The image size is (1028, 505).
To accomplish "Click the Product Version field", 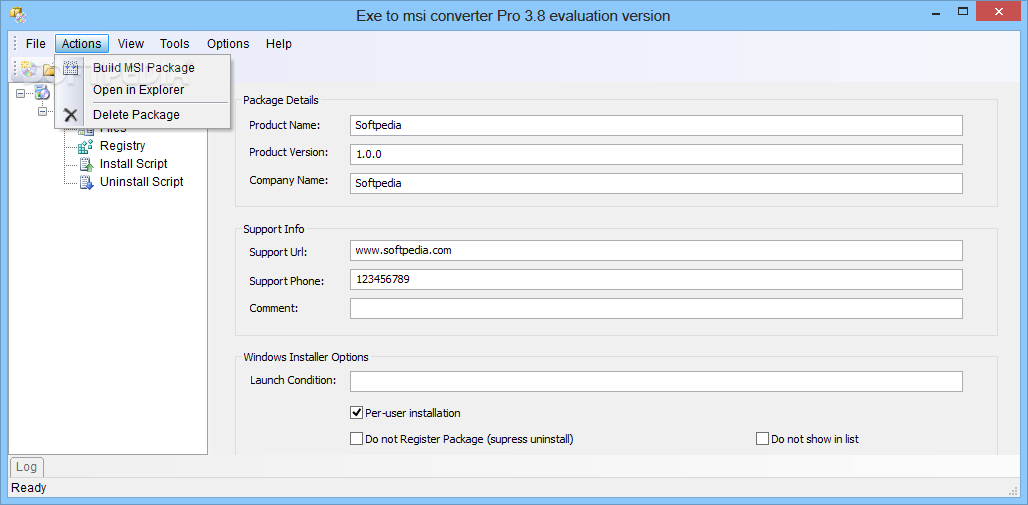I will [656, 155].
